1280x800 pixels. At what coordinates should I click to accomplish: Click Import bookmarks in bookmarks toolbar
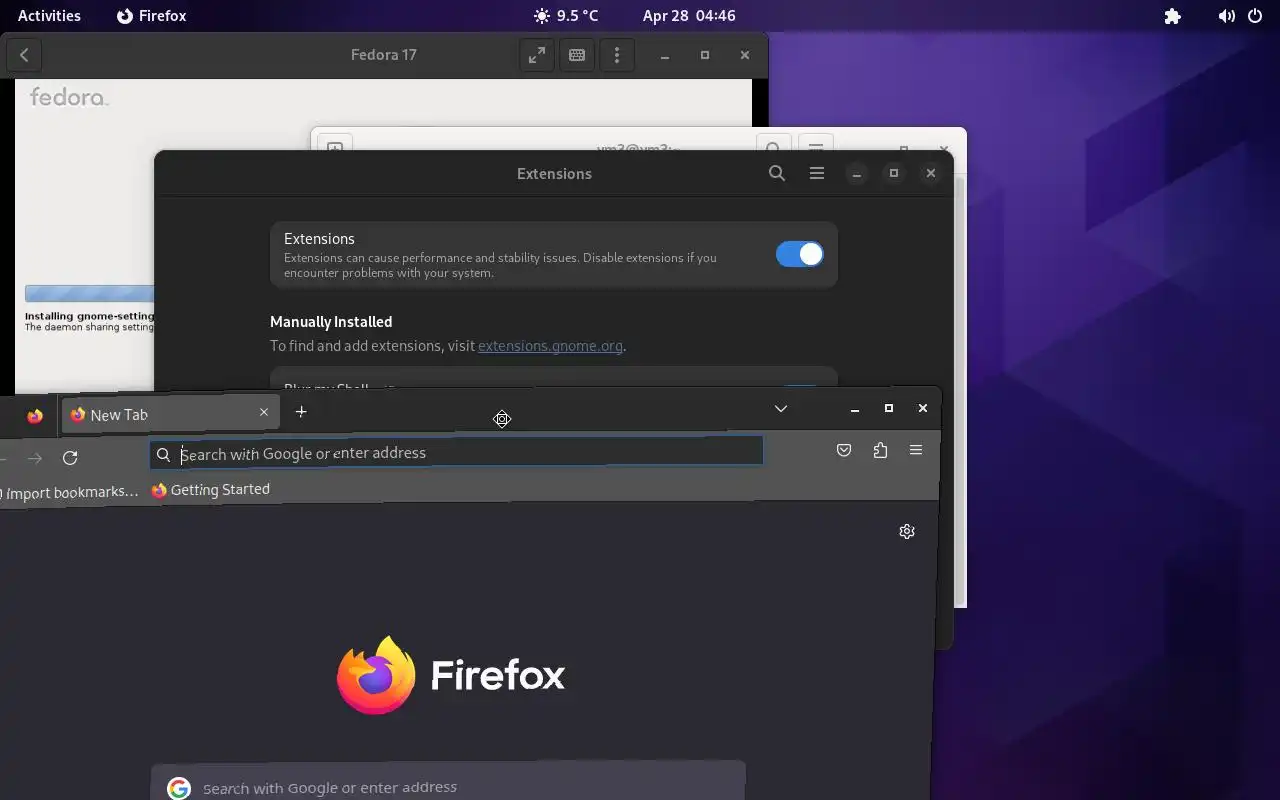68,492
